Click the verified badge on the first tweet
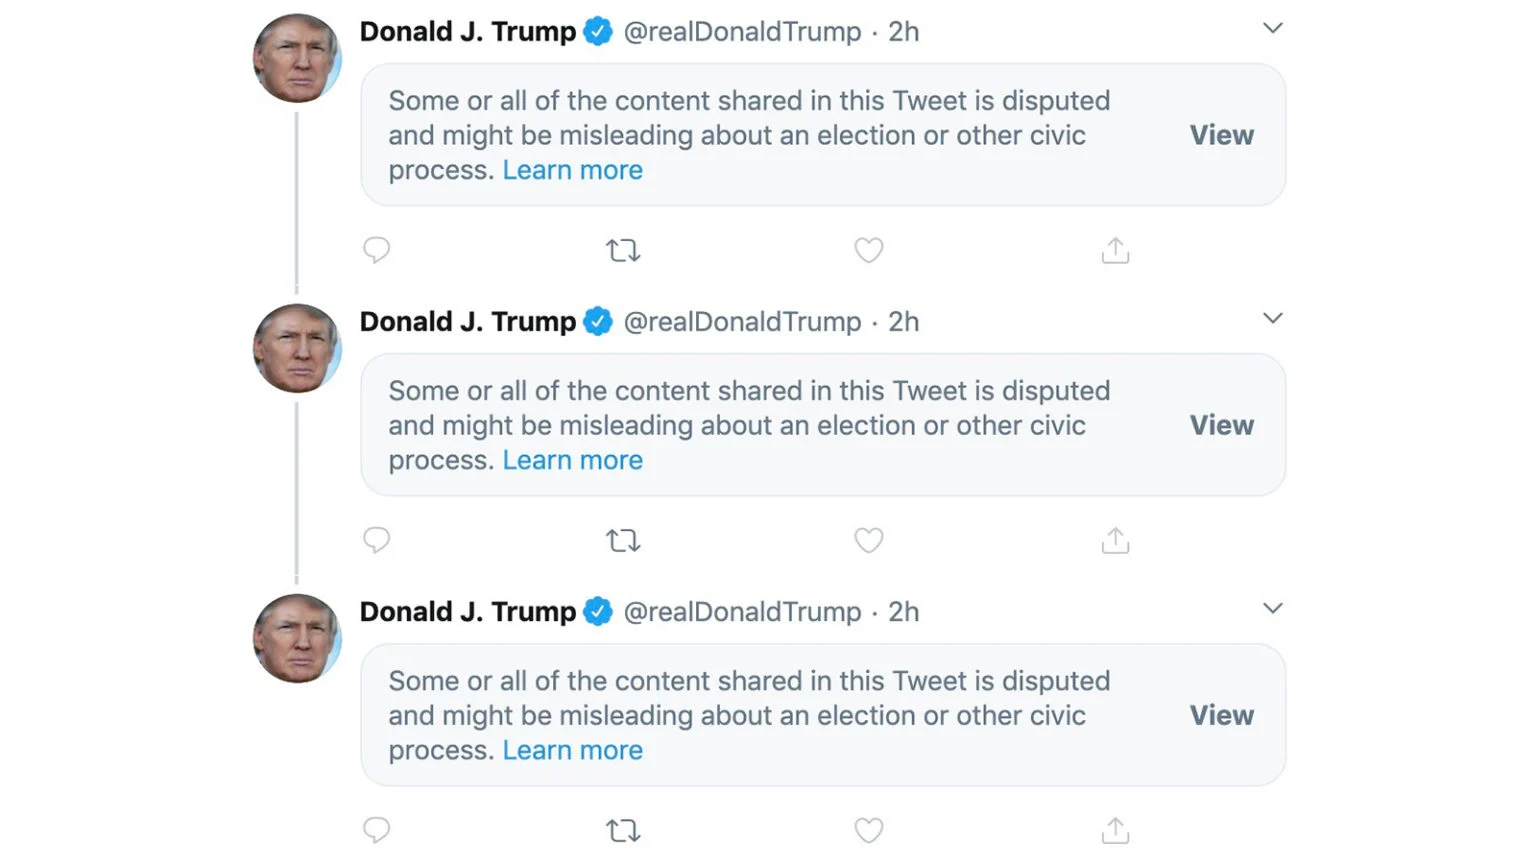The width and height of the screenshot is (1536, 864). click(x=598, y=31)
